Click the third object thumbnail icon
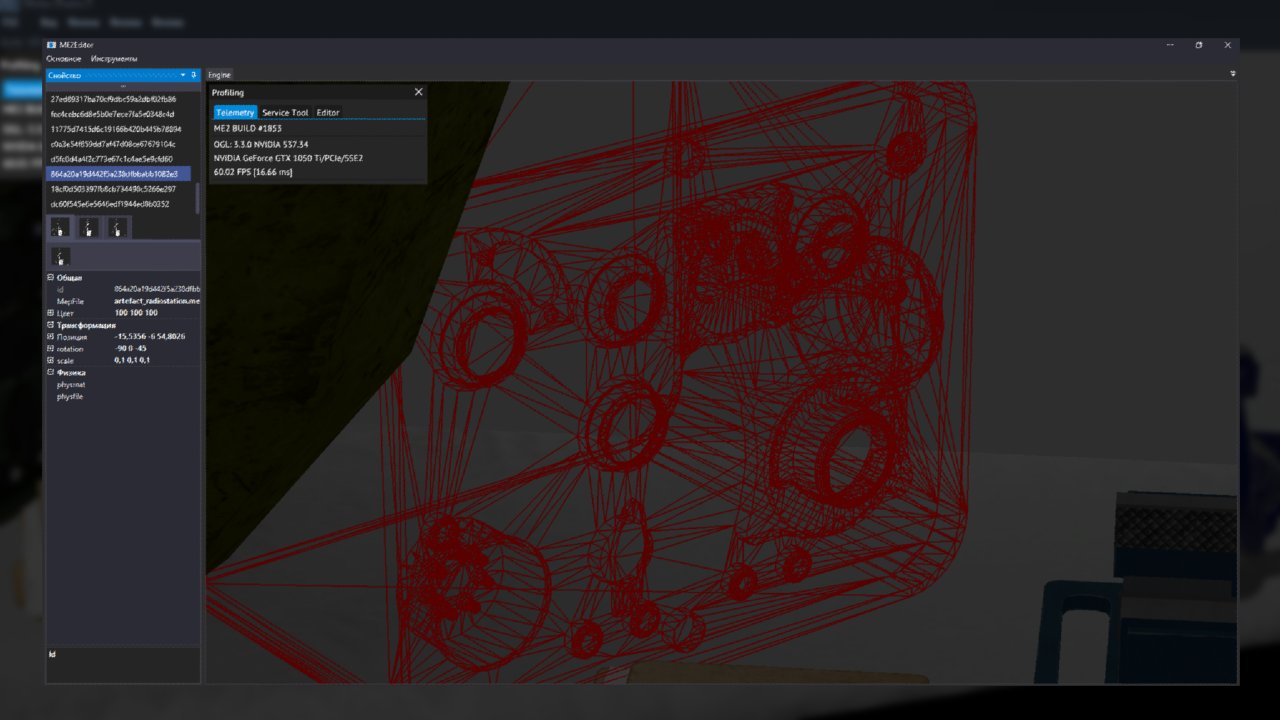This screenshot has height=720, width=1280. [118, 228]
